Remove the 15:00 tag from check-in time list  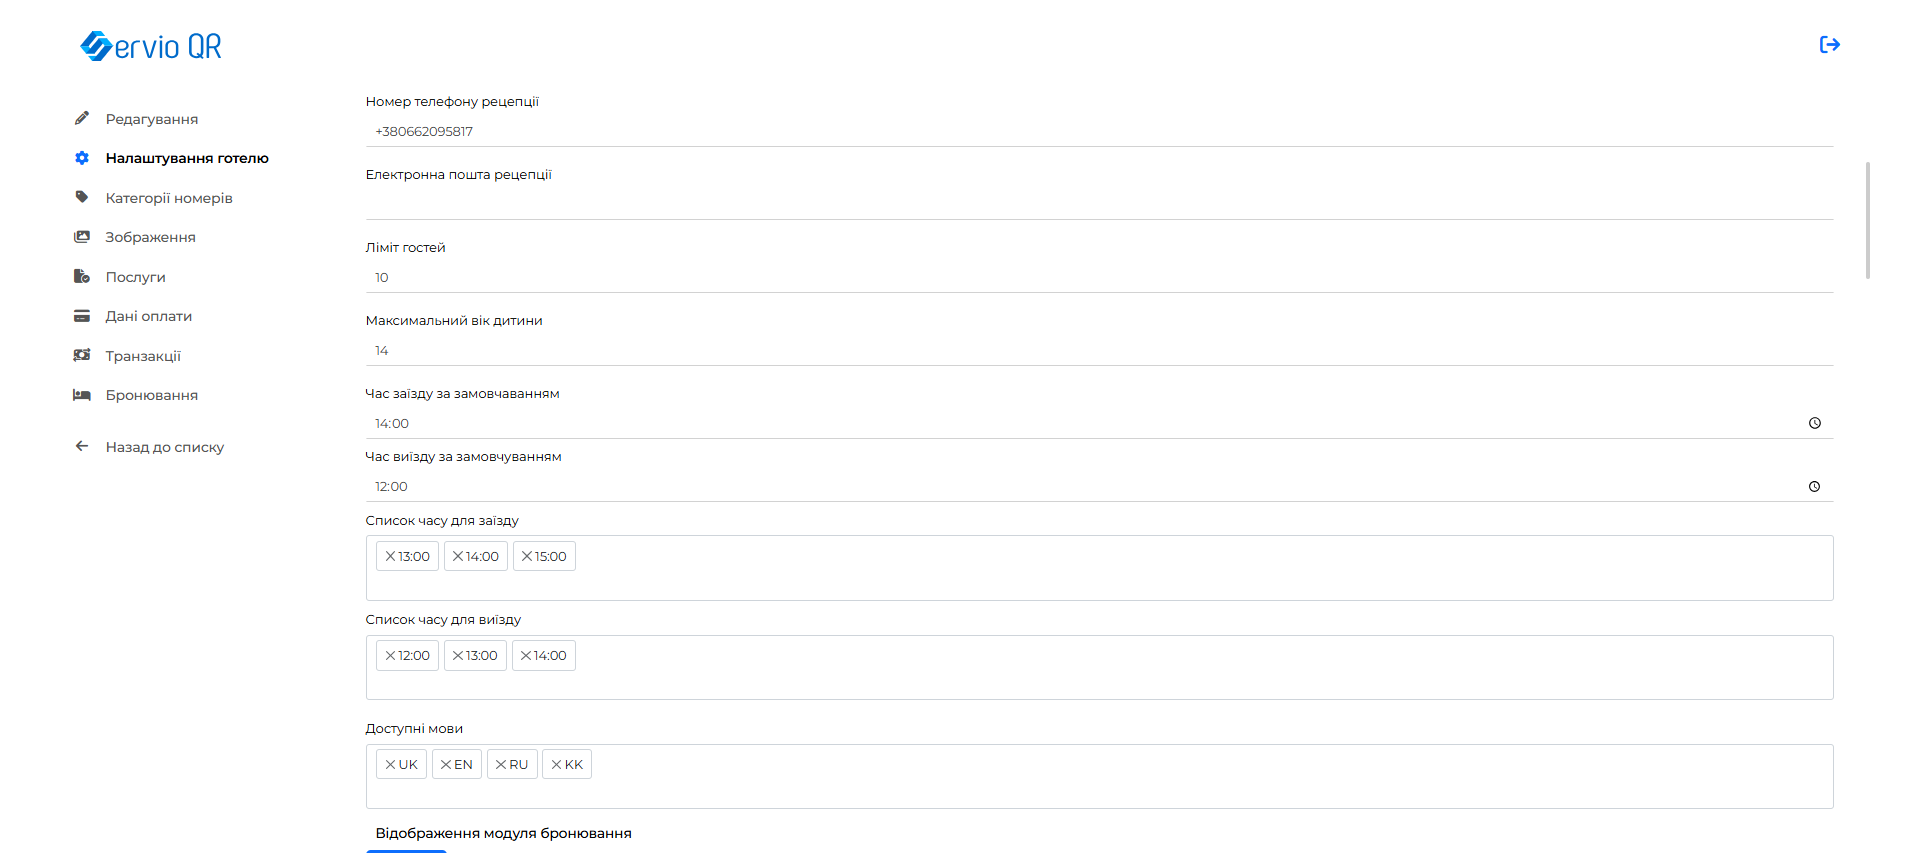point(527,557)
